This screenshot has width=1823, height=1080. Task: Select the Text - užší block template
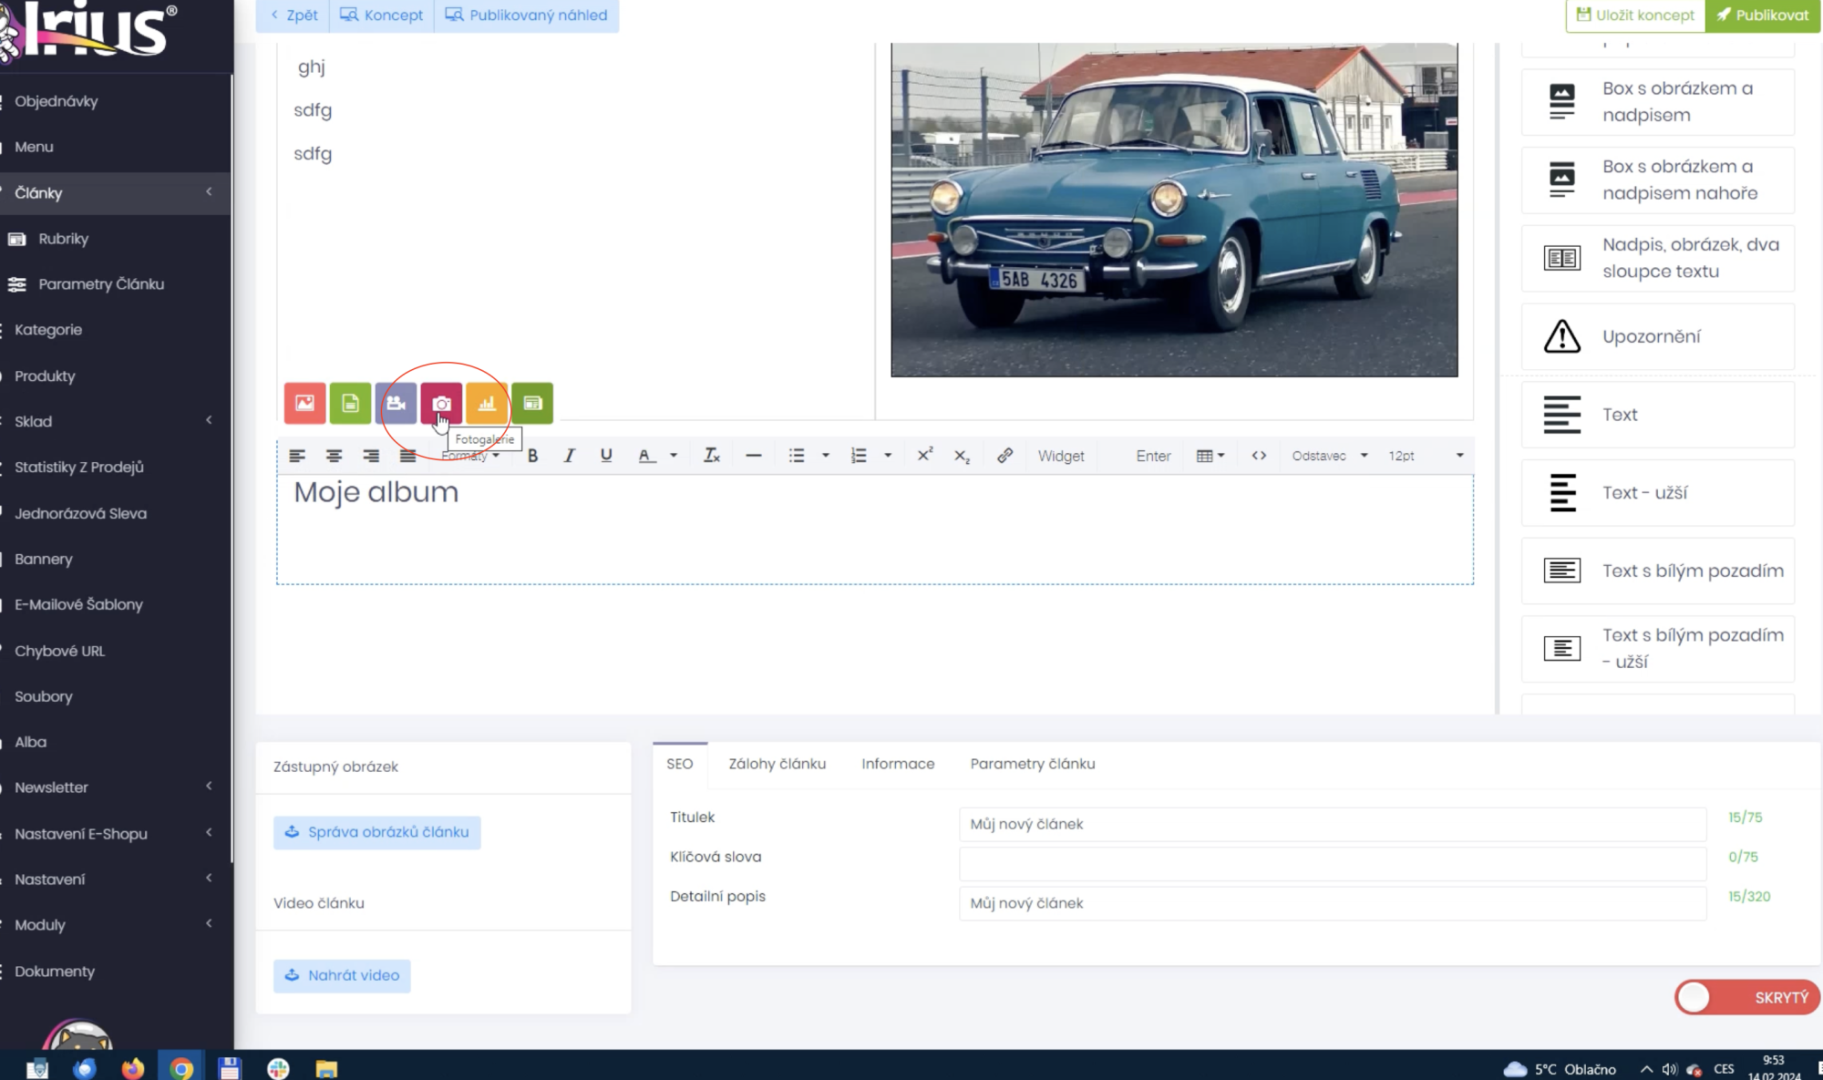(1658, 493)
